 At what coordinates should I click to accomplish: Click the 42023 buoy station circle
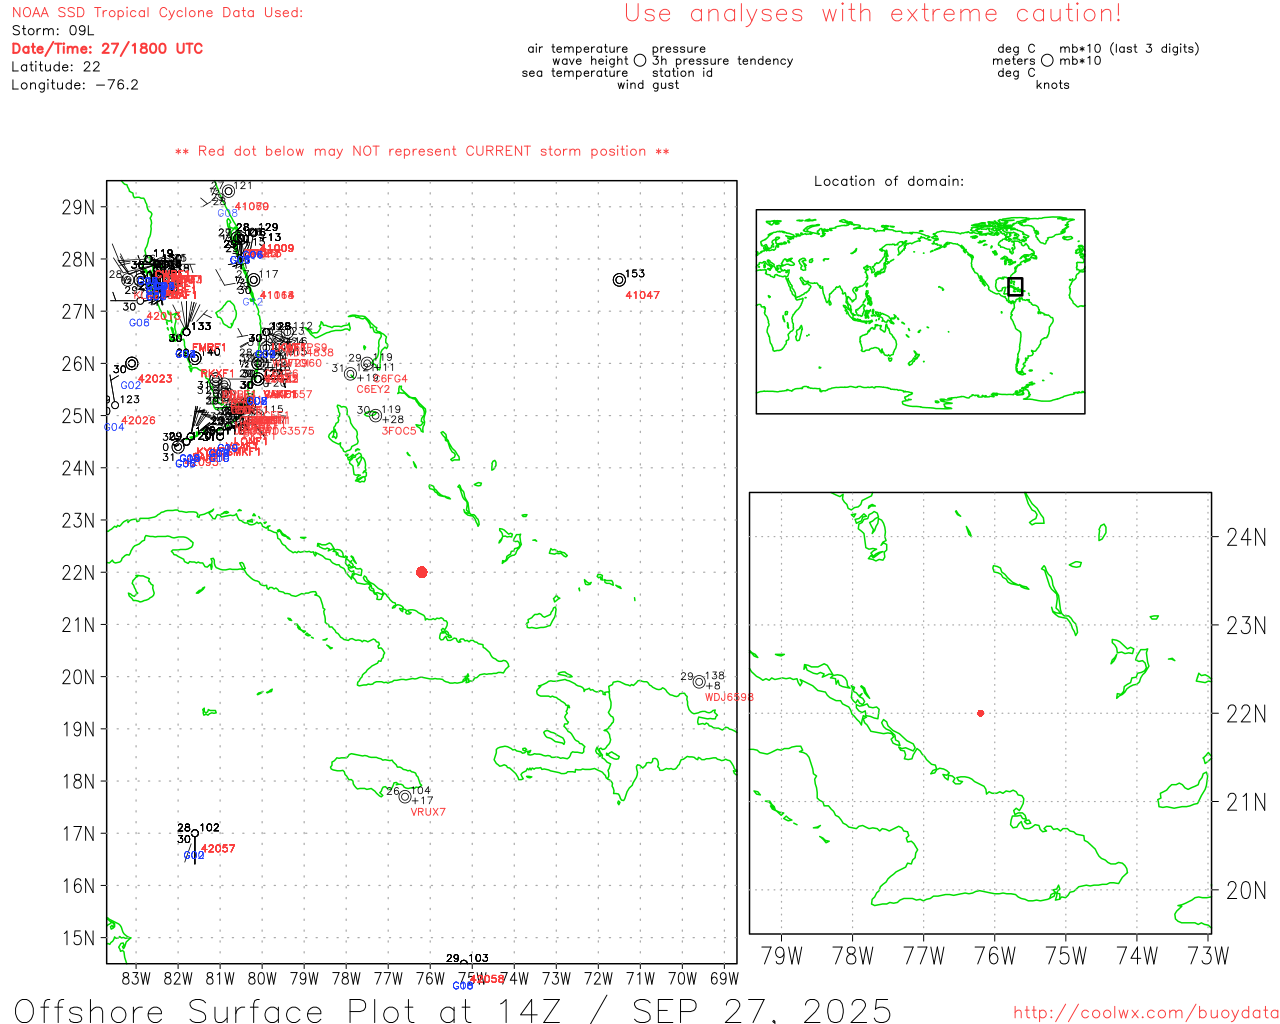(x=132, y=364)
